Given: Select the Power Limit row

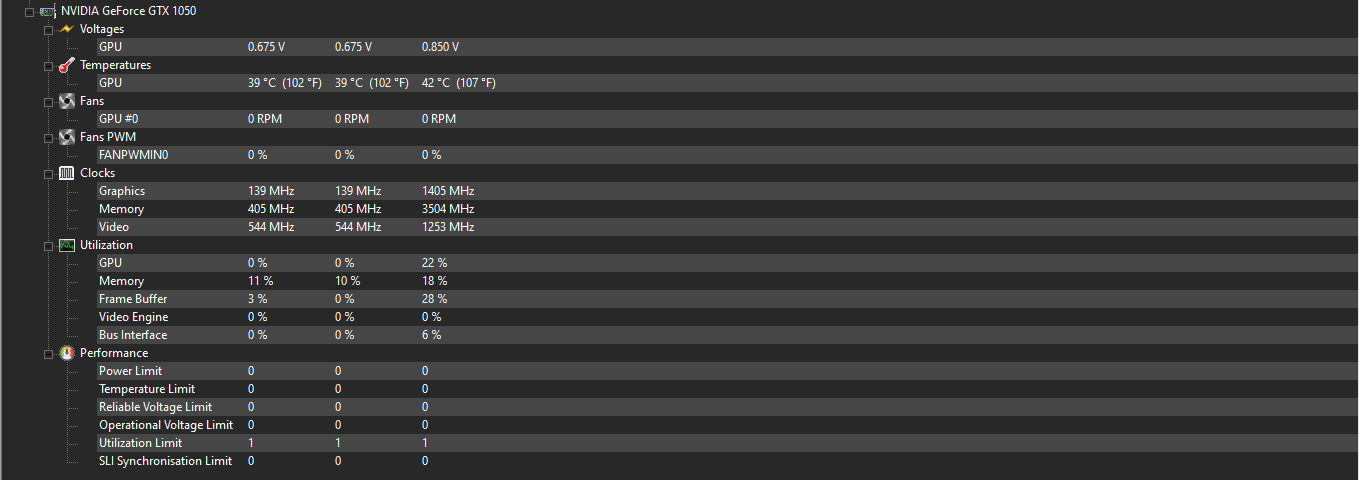Looking at the screenshot, I should click(727, 371).
